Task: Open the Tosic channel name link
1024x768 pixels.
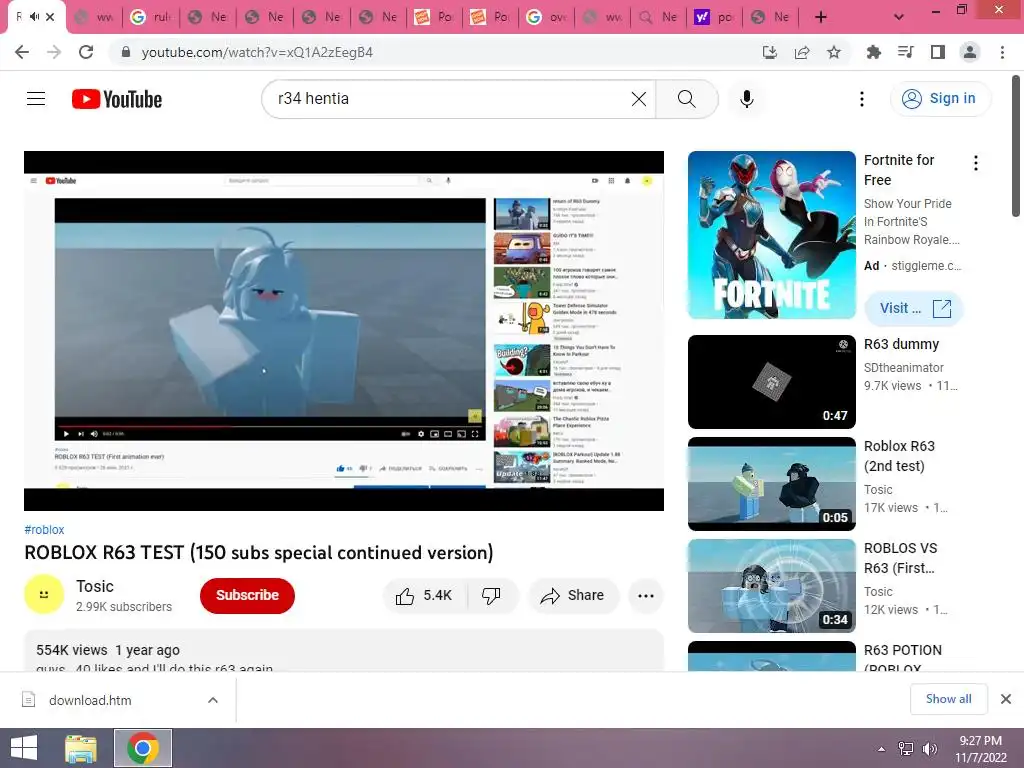Action: (95, 586)
